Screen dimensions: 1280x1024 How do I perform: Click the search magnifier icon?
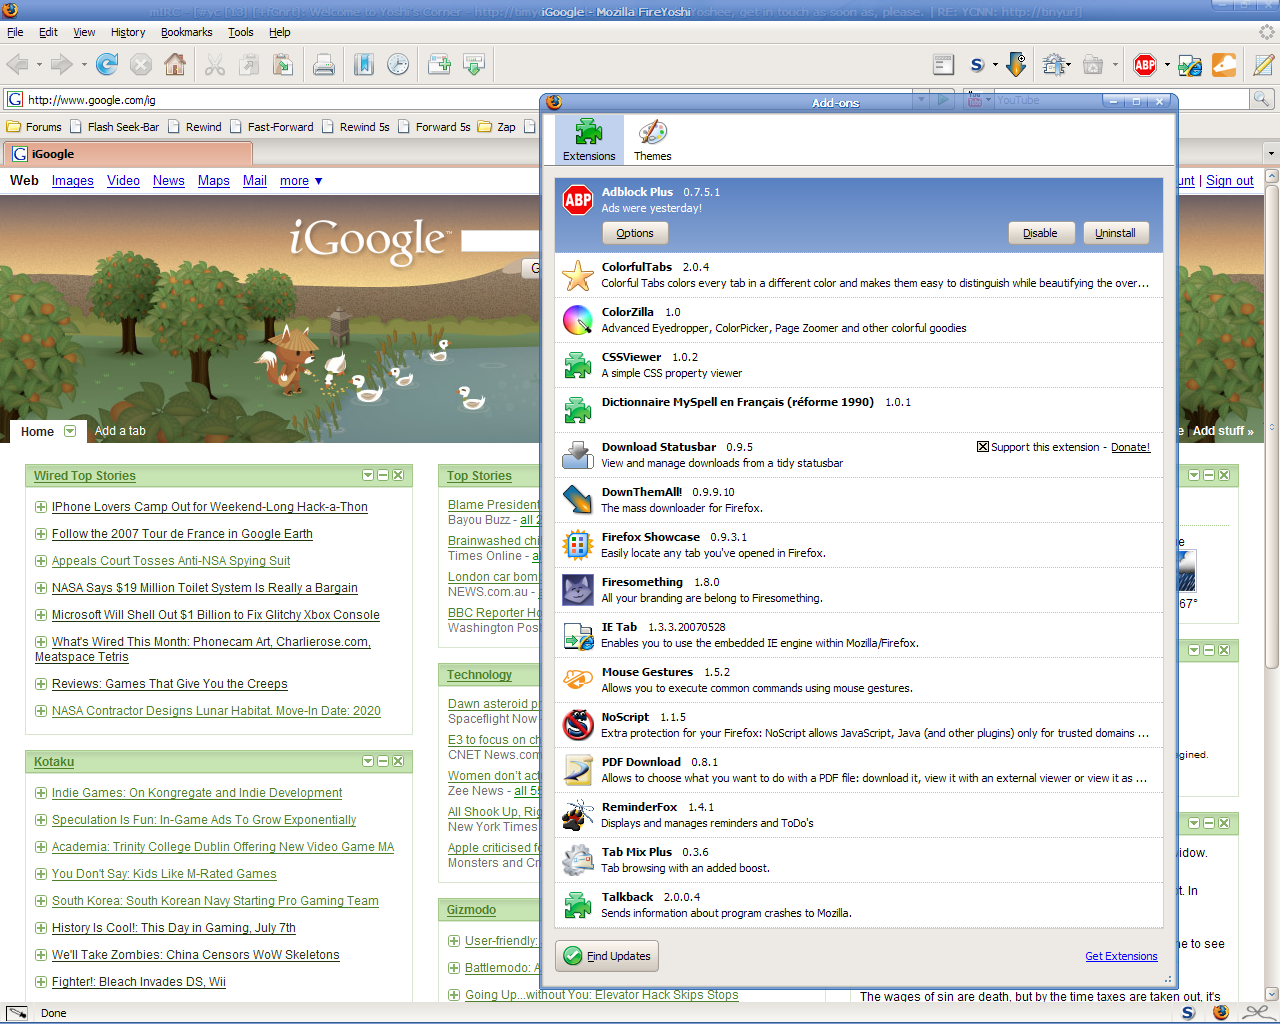point(1262,99)
